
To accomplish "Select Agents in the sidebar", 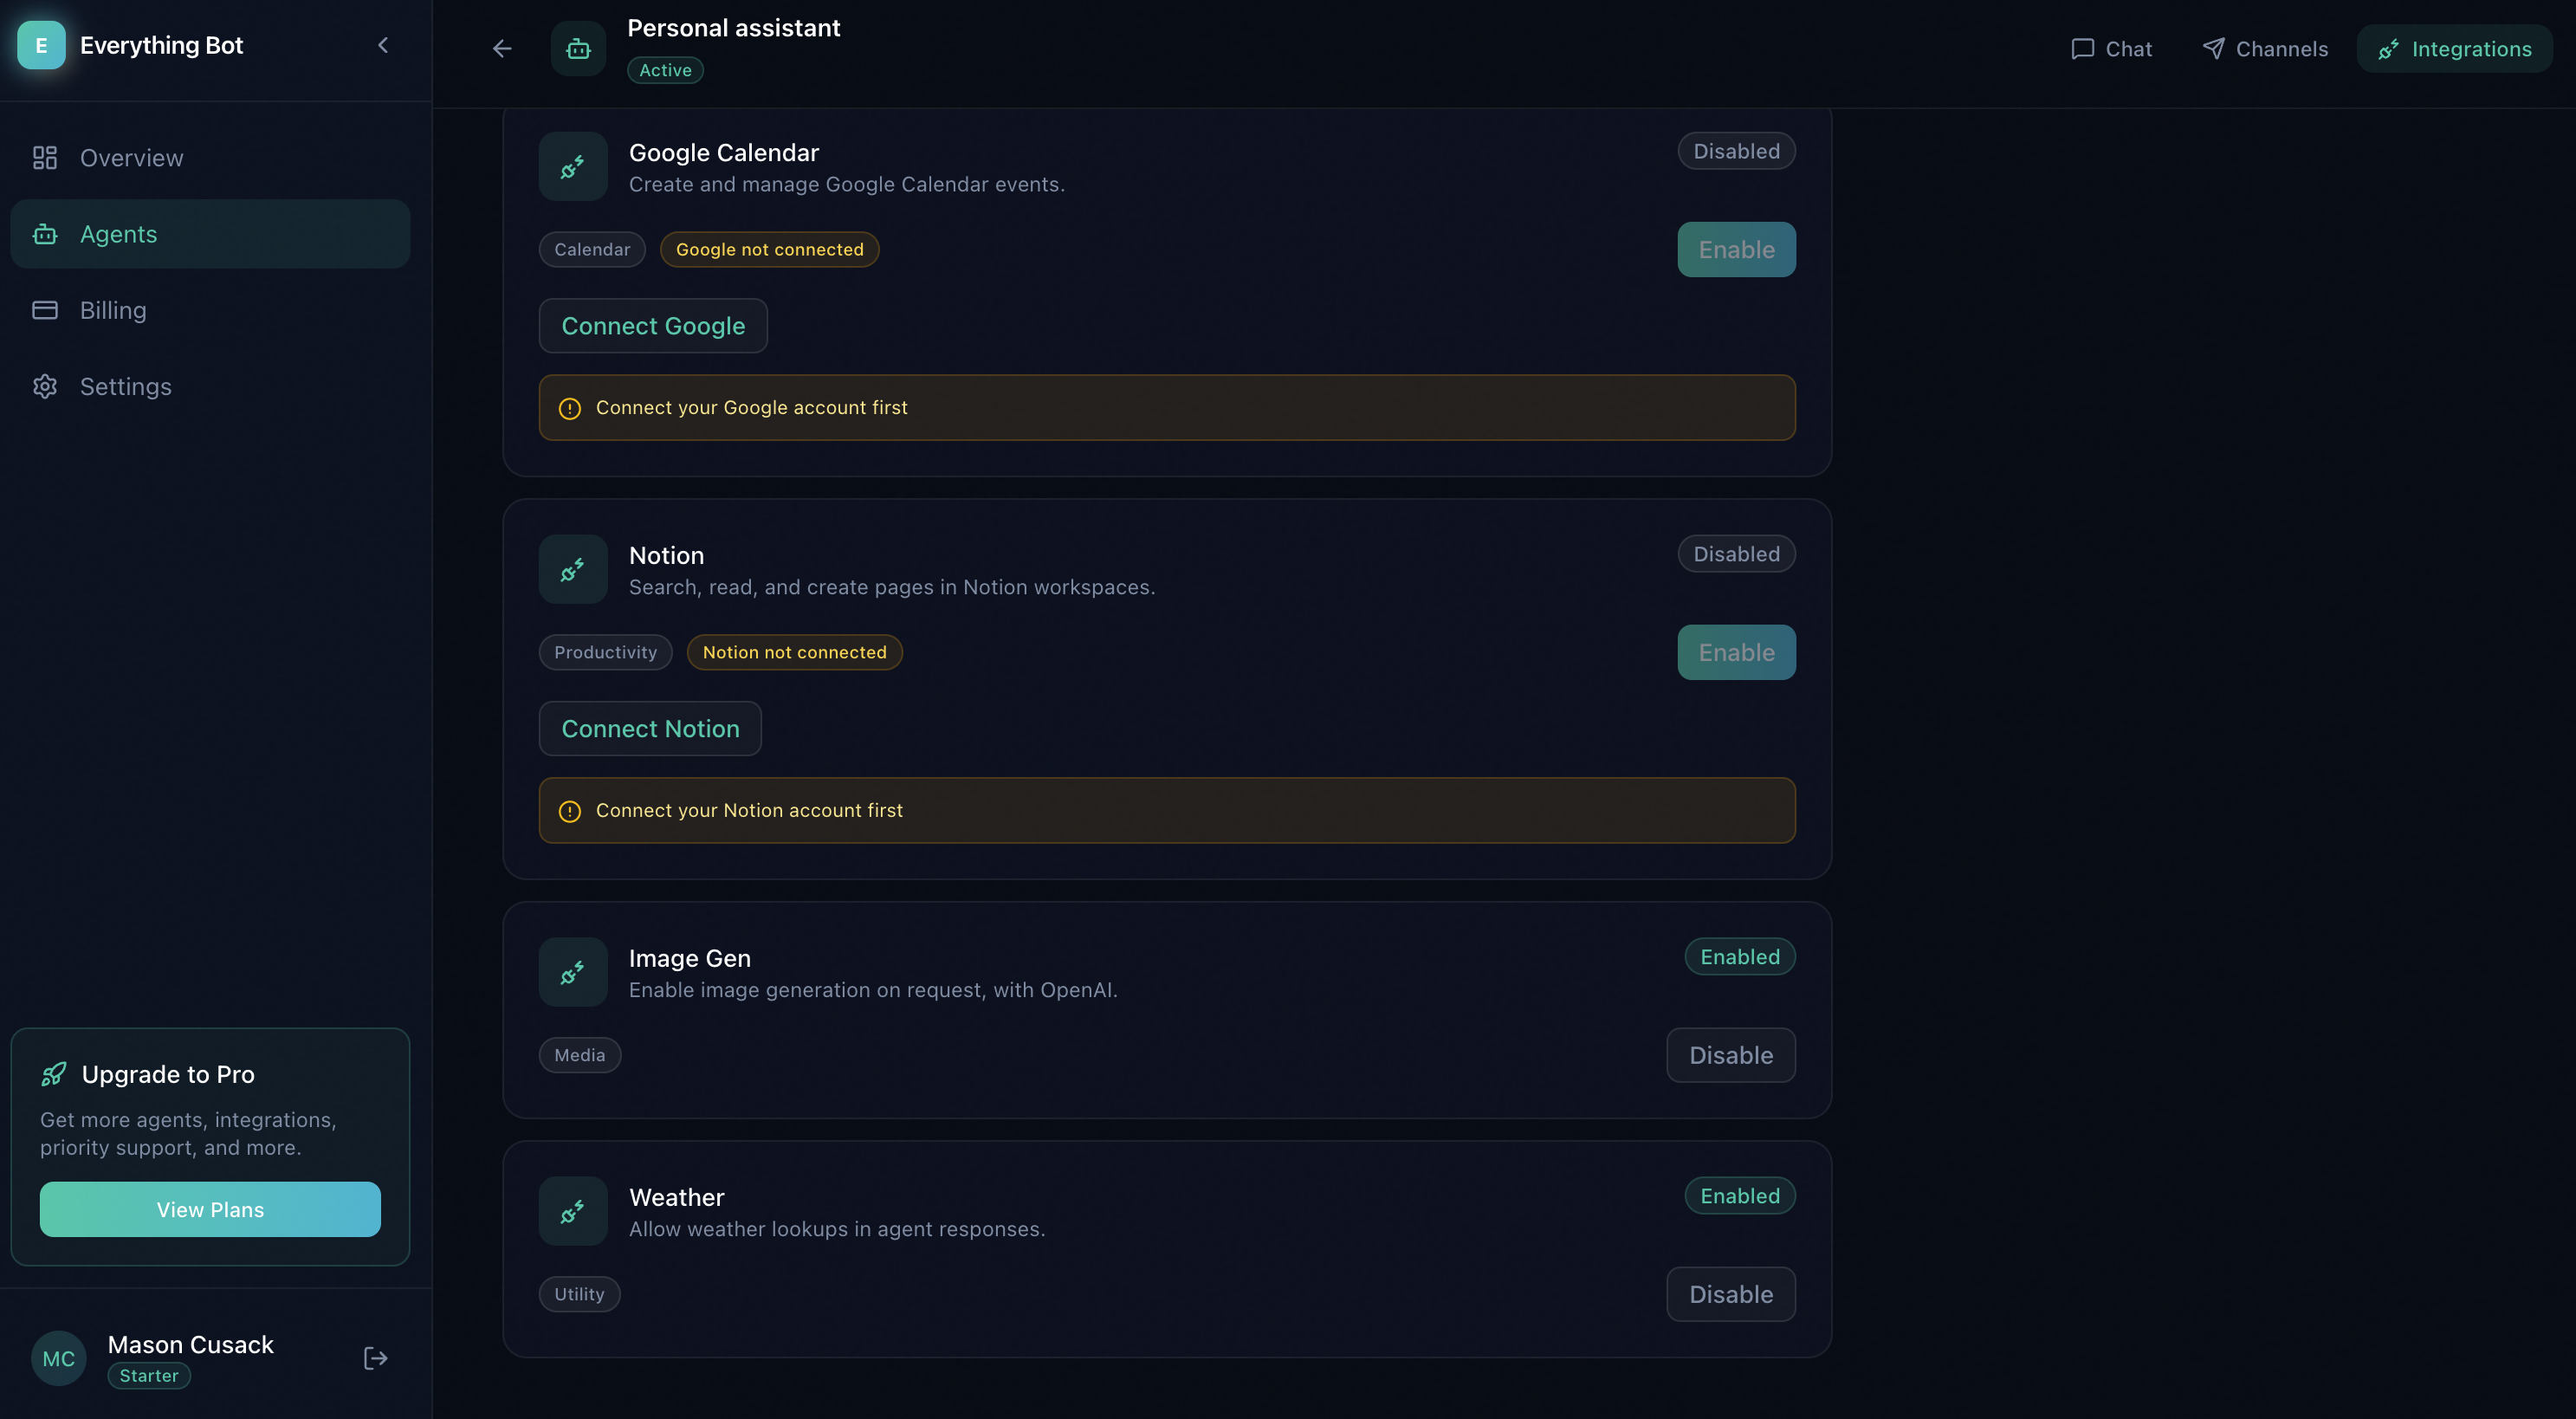I will coord(210,234).
